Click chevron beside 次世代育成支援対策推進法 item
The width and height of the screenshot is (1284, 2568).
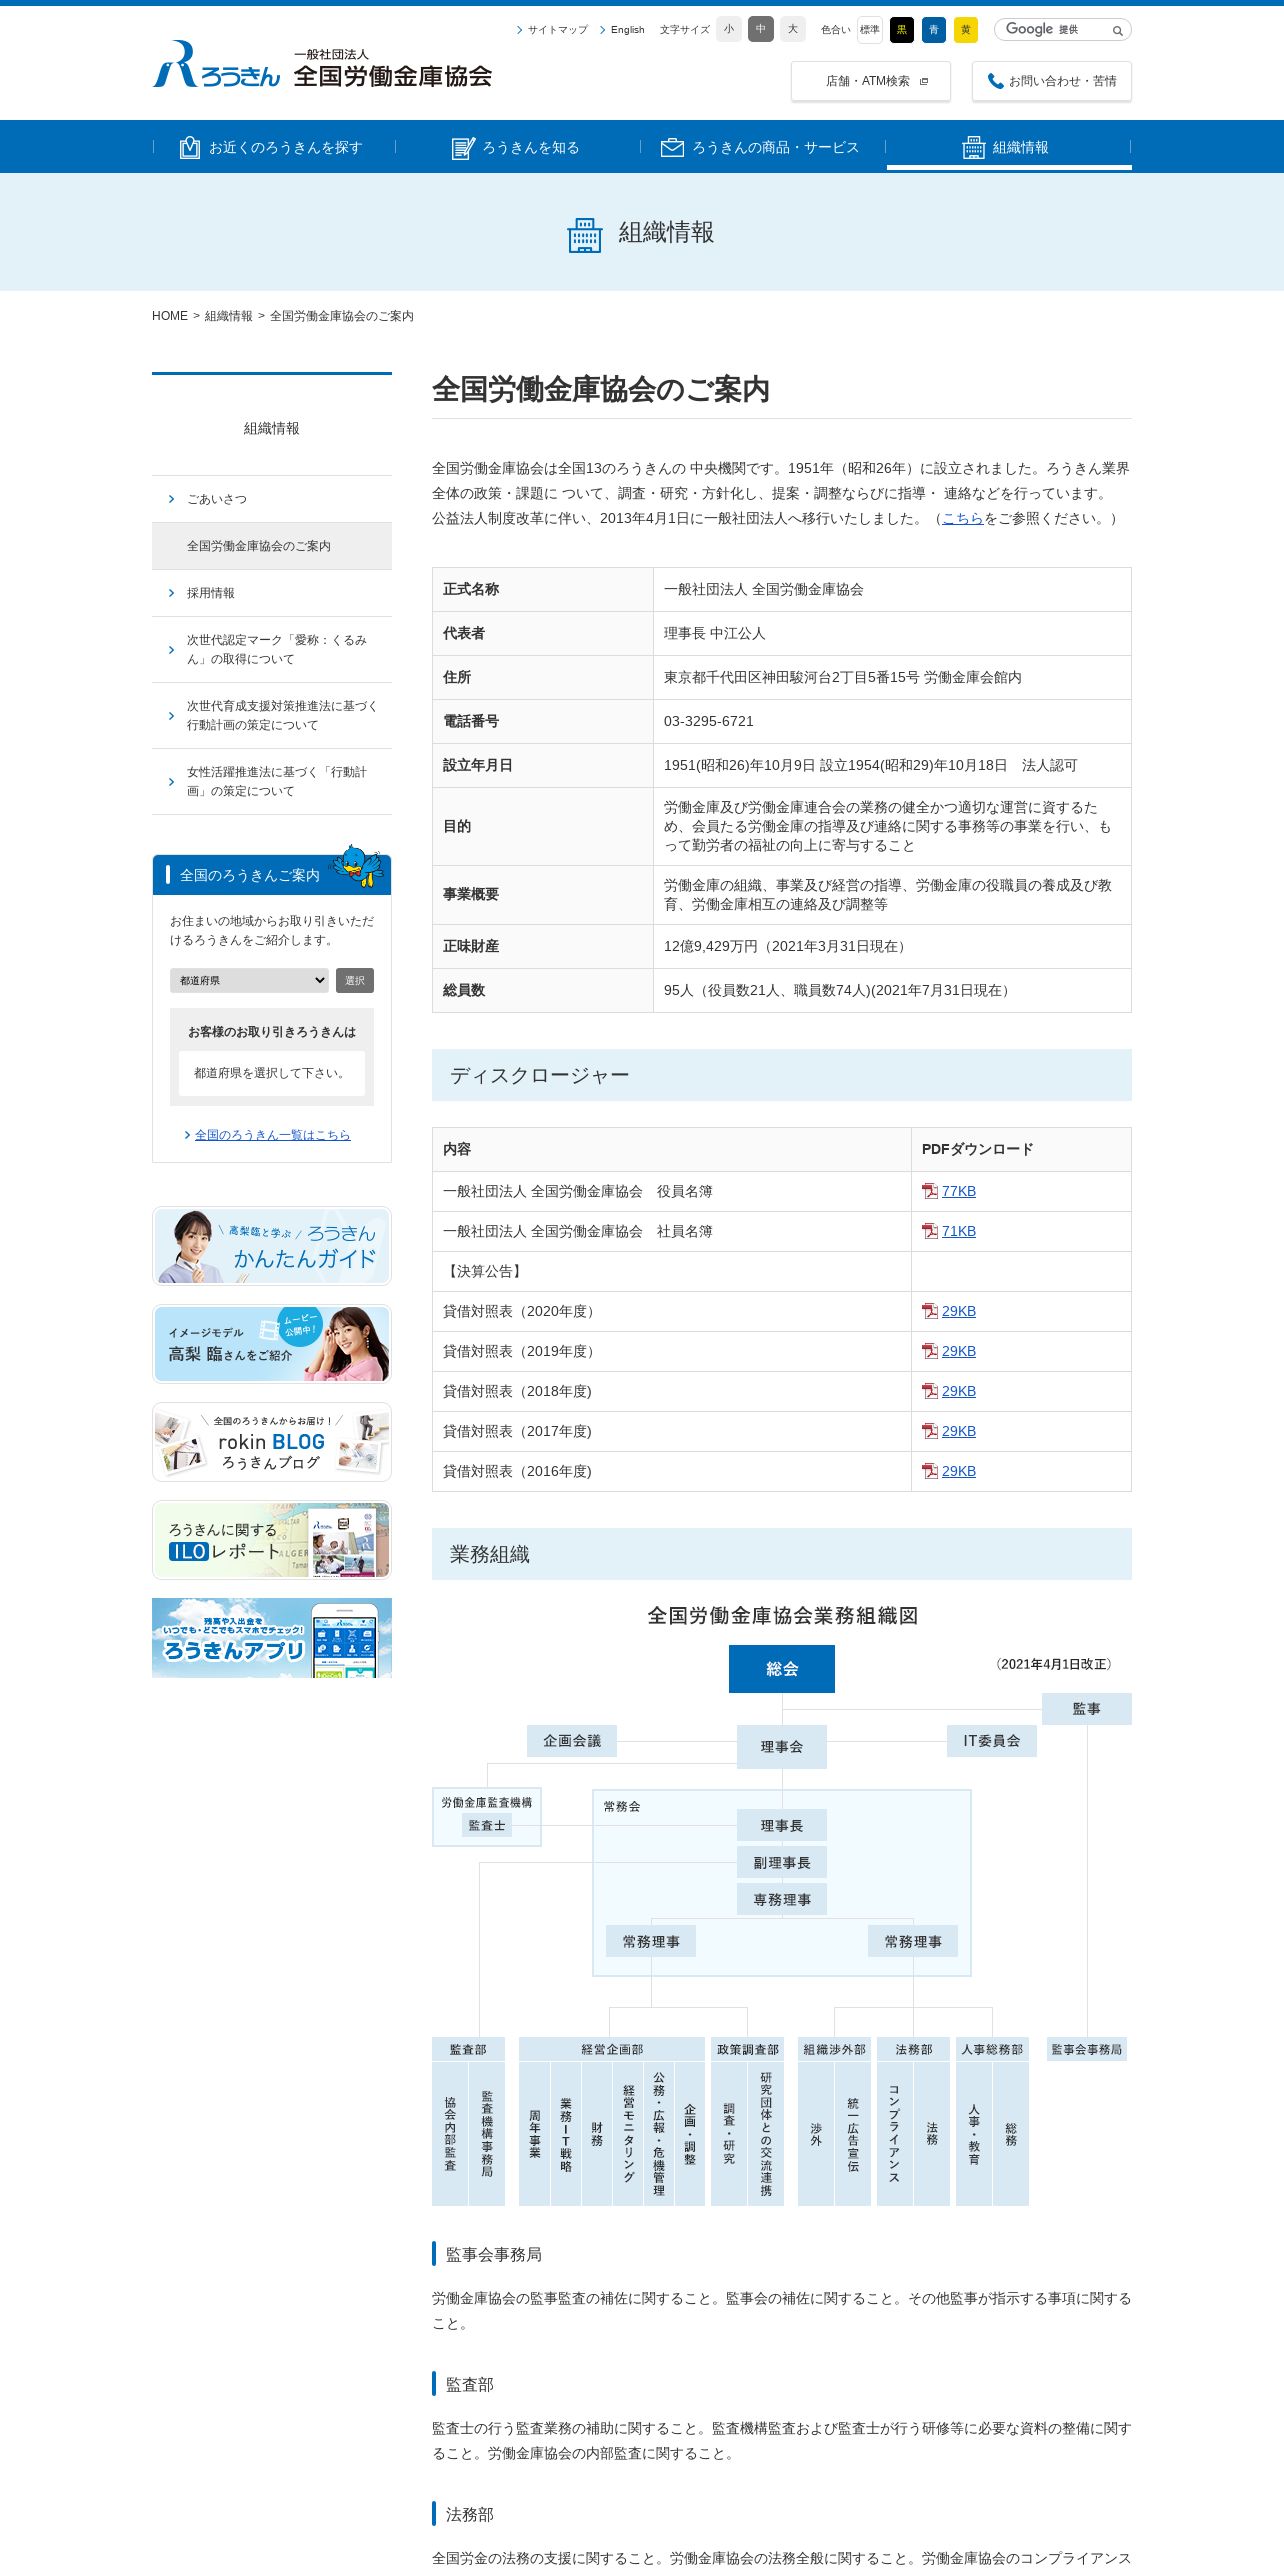171,716
